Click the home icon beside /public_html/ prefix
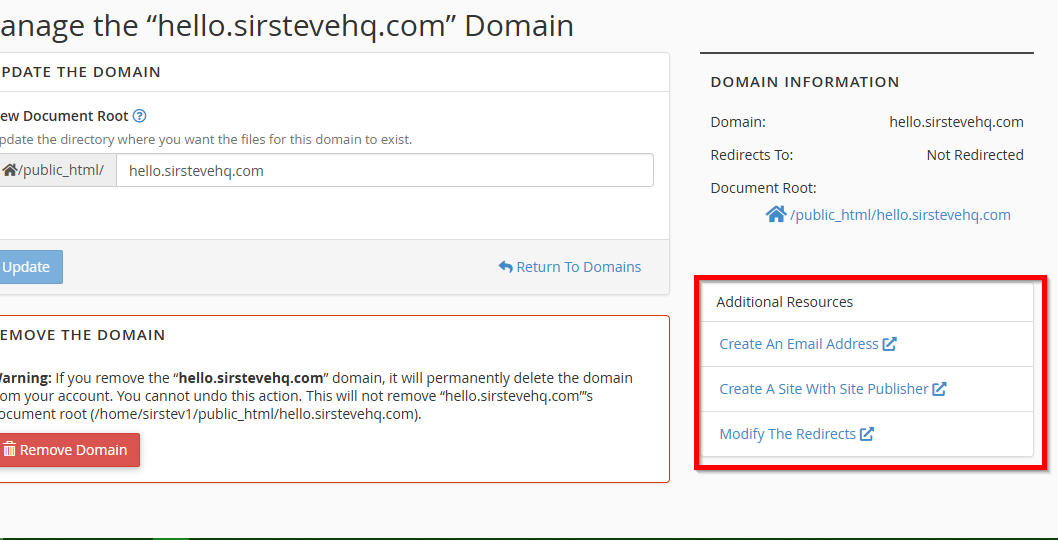This screenshot has height=540, width=1058. [x=9, y=170]
